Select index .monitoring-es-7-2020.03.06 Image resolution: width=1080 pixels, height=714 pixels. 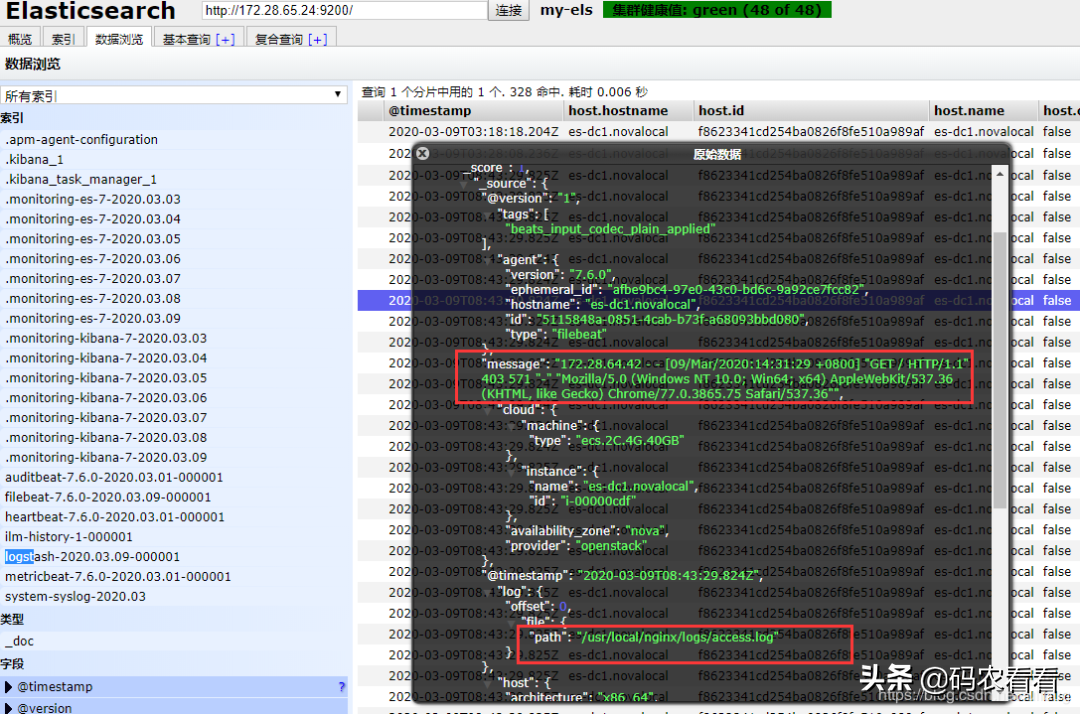pyautogui.click(x=93, y=259)
